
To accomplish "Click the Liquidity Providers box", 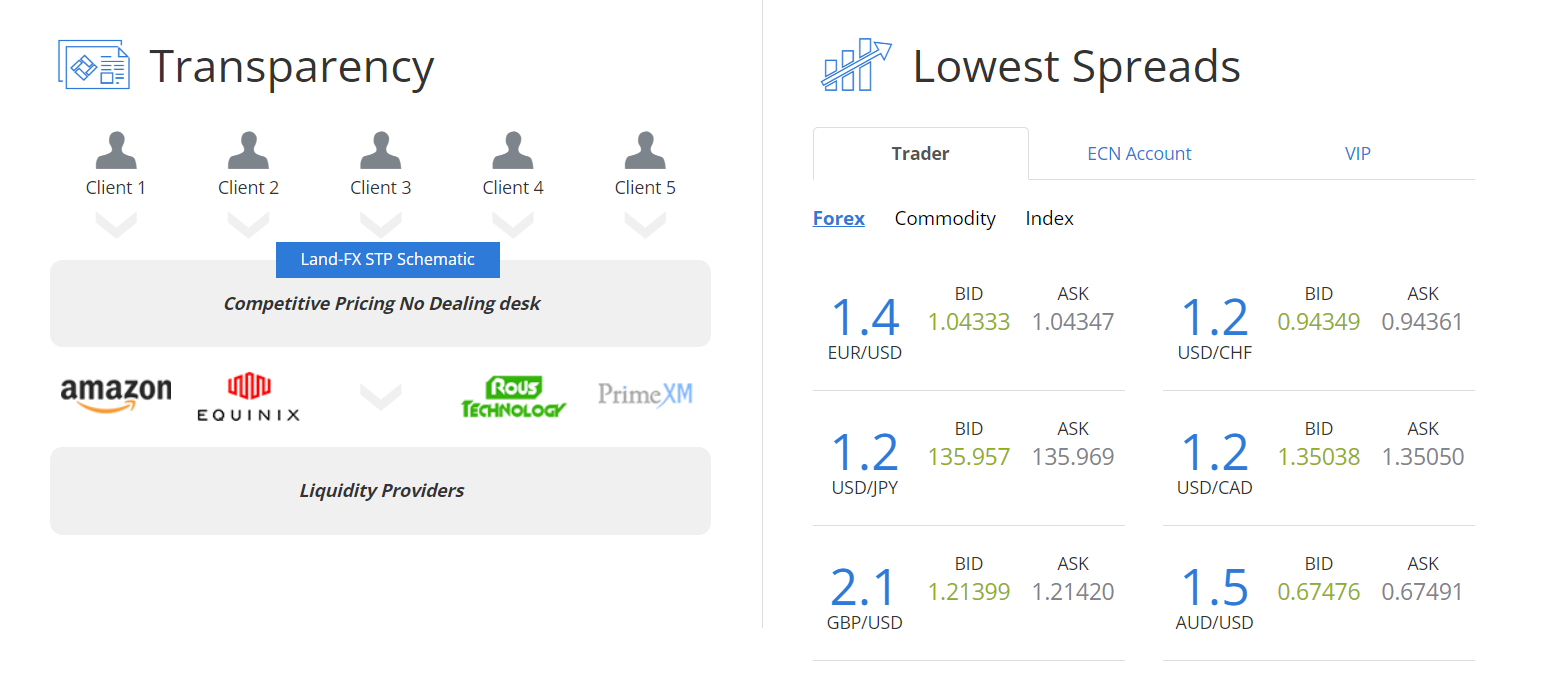I will 380,491.
